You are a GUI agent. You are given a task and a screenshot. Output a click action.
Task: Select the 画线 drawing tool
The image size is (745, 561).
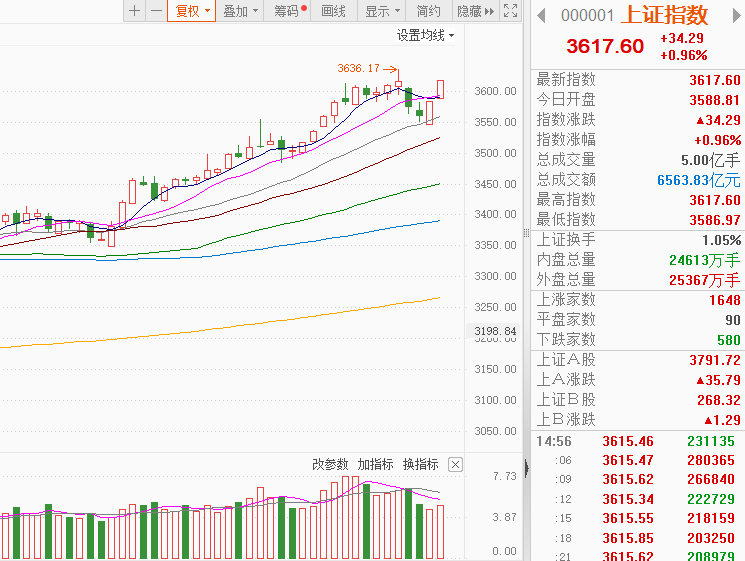coord(333,10)
